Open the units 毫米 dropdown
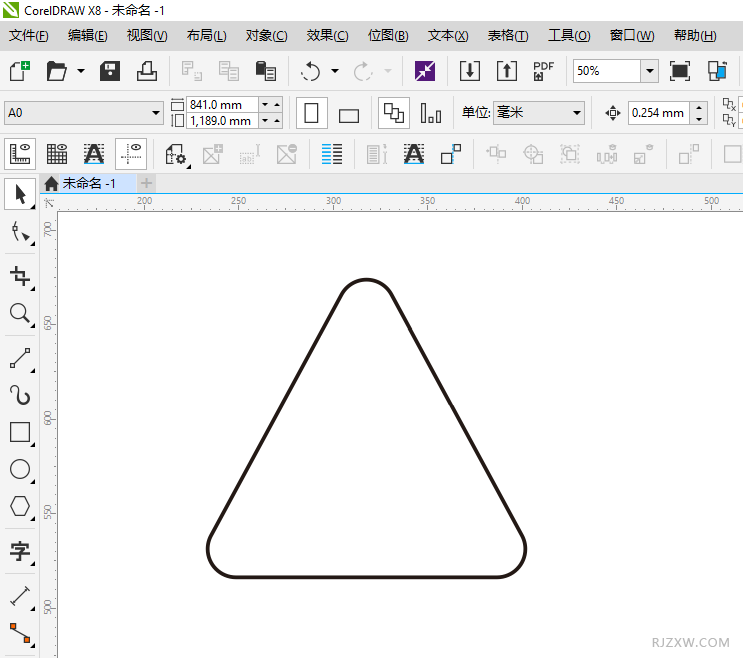Screen dimensions: 743x658 [x=577, y=113]
